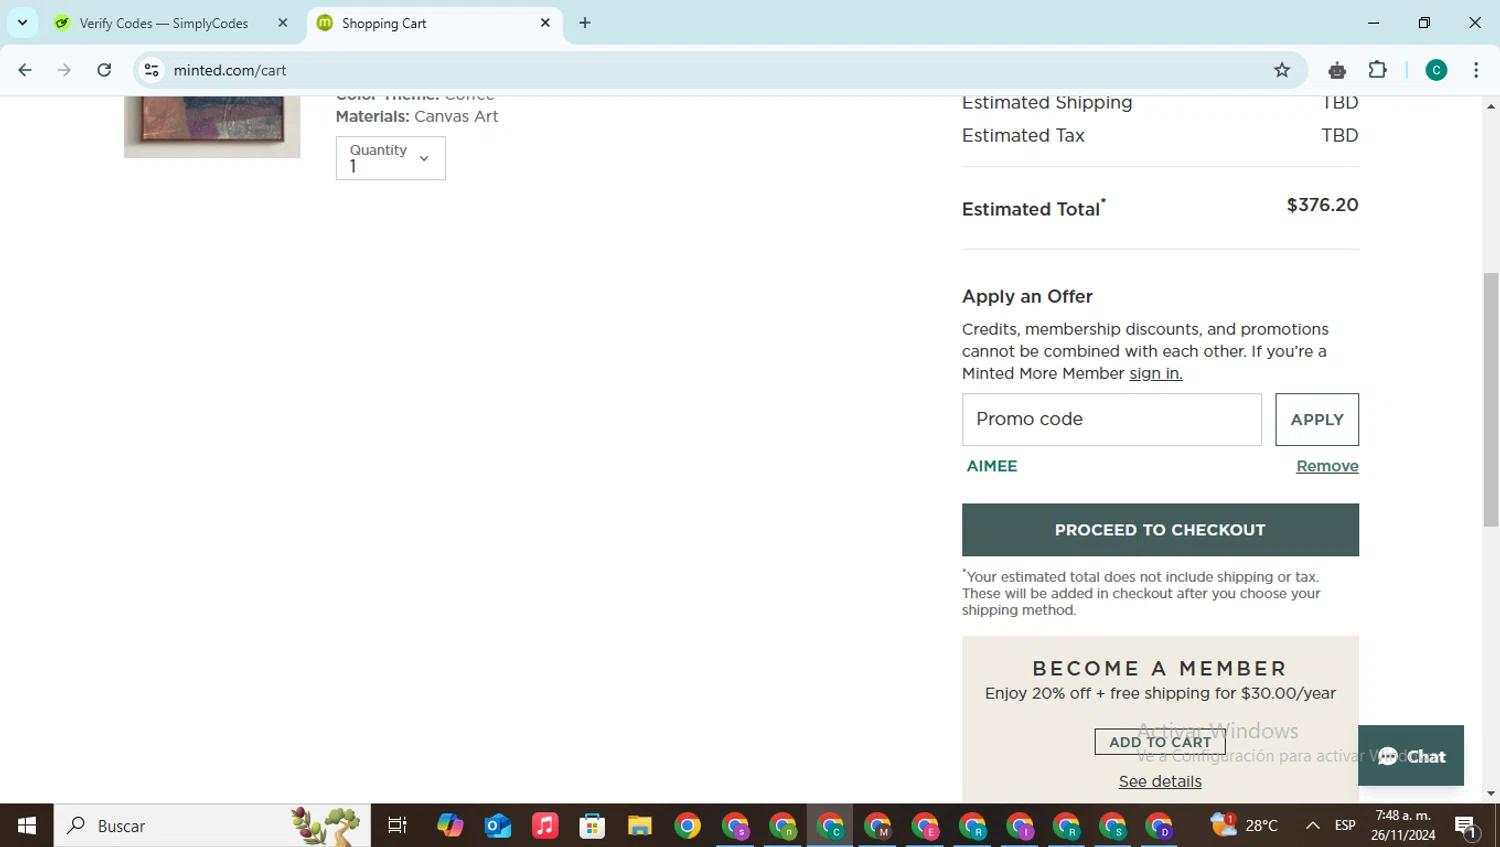Open the Music app in taskbar
This screenshot has height=847, width=1500.
click(x=545, y=825)
